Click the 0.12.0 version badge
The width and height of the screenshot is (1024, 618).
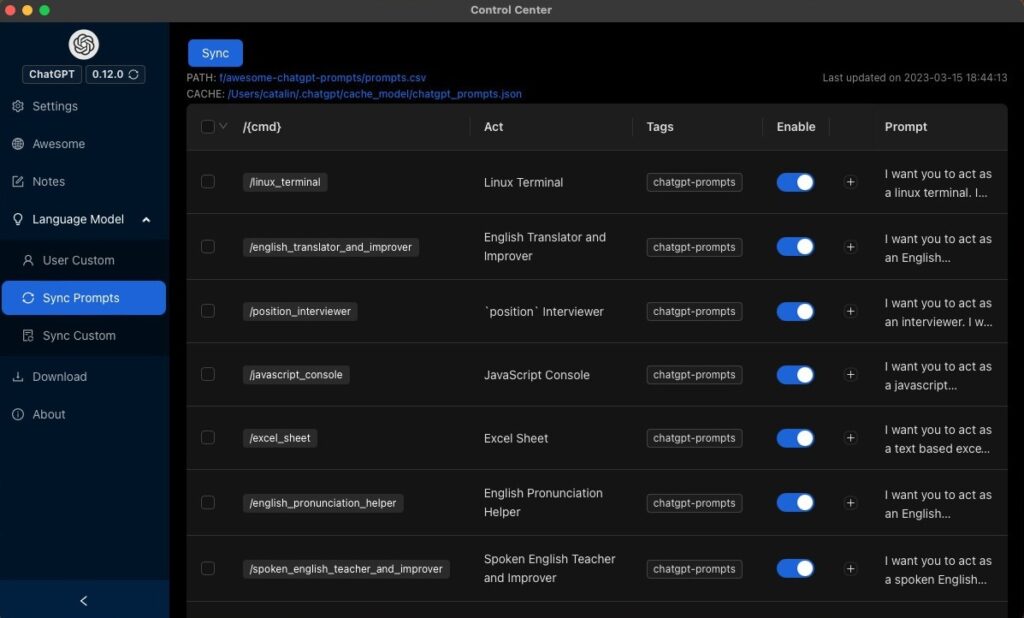point(115,74)
